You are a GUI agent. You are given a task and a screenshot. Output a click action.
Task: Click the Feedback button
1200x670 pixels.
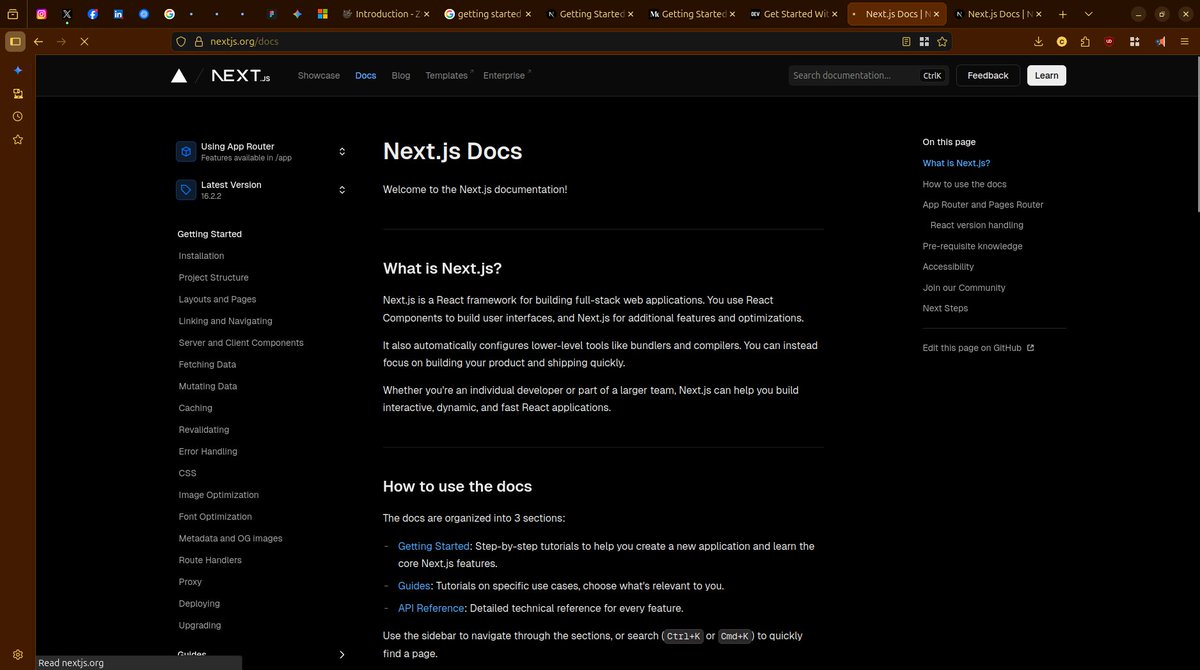tap(988, 75)
